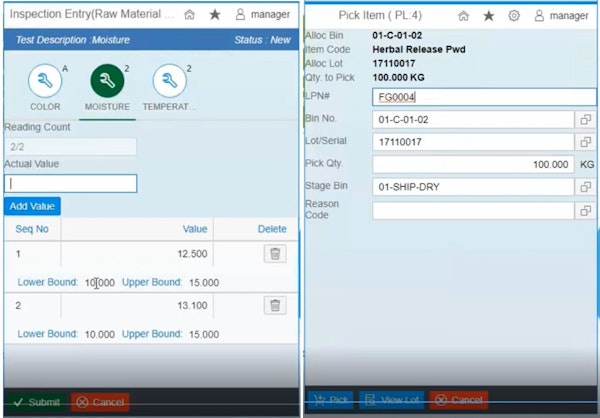Click manager user in Inspection Entry header
Screen dimensions: 600x418
(x=262, y=15)
